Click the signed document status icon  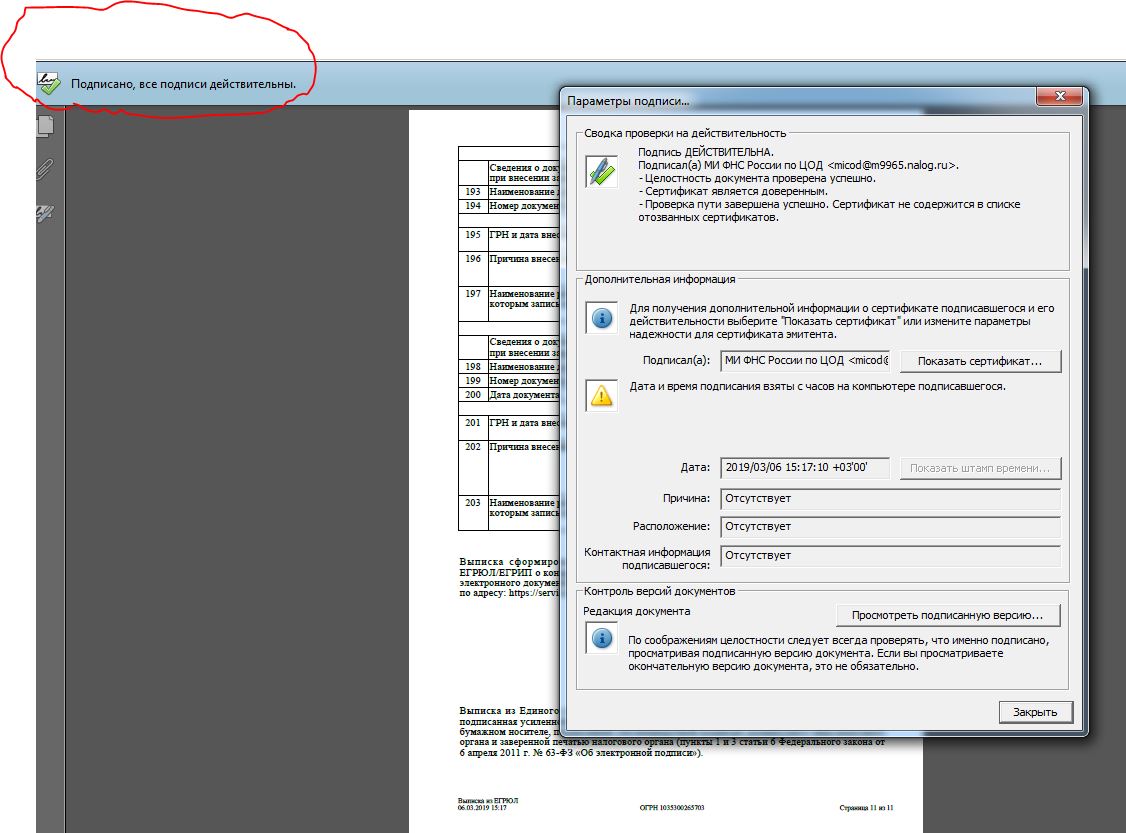coord(48,85)
